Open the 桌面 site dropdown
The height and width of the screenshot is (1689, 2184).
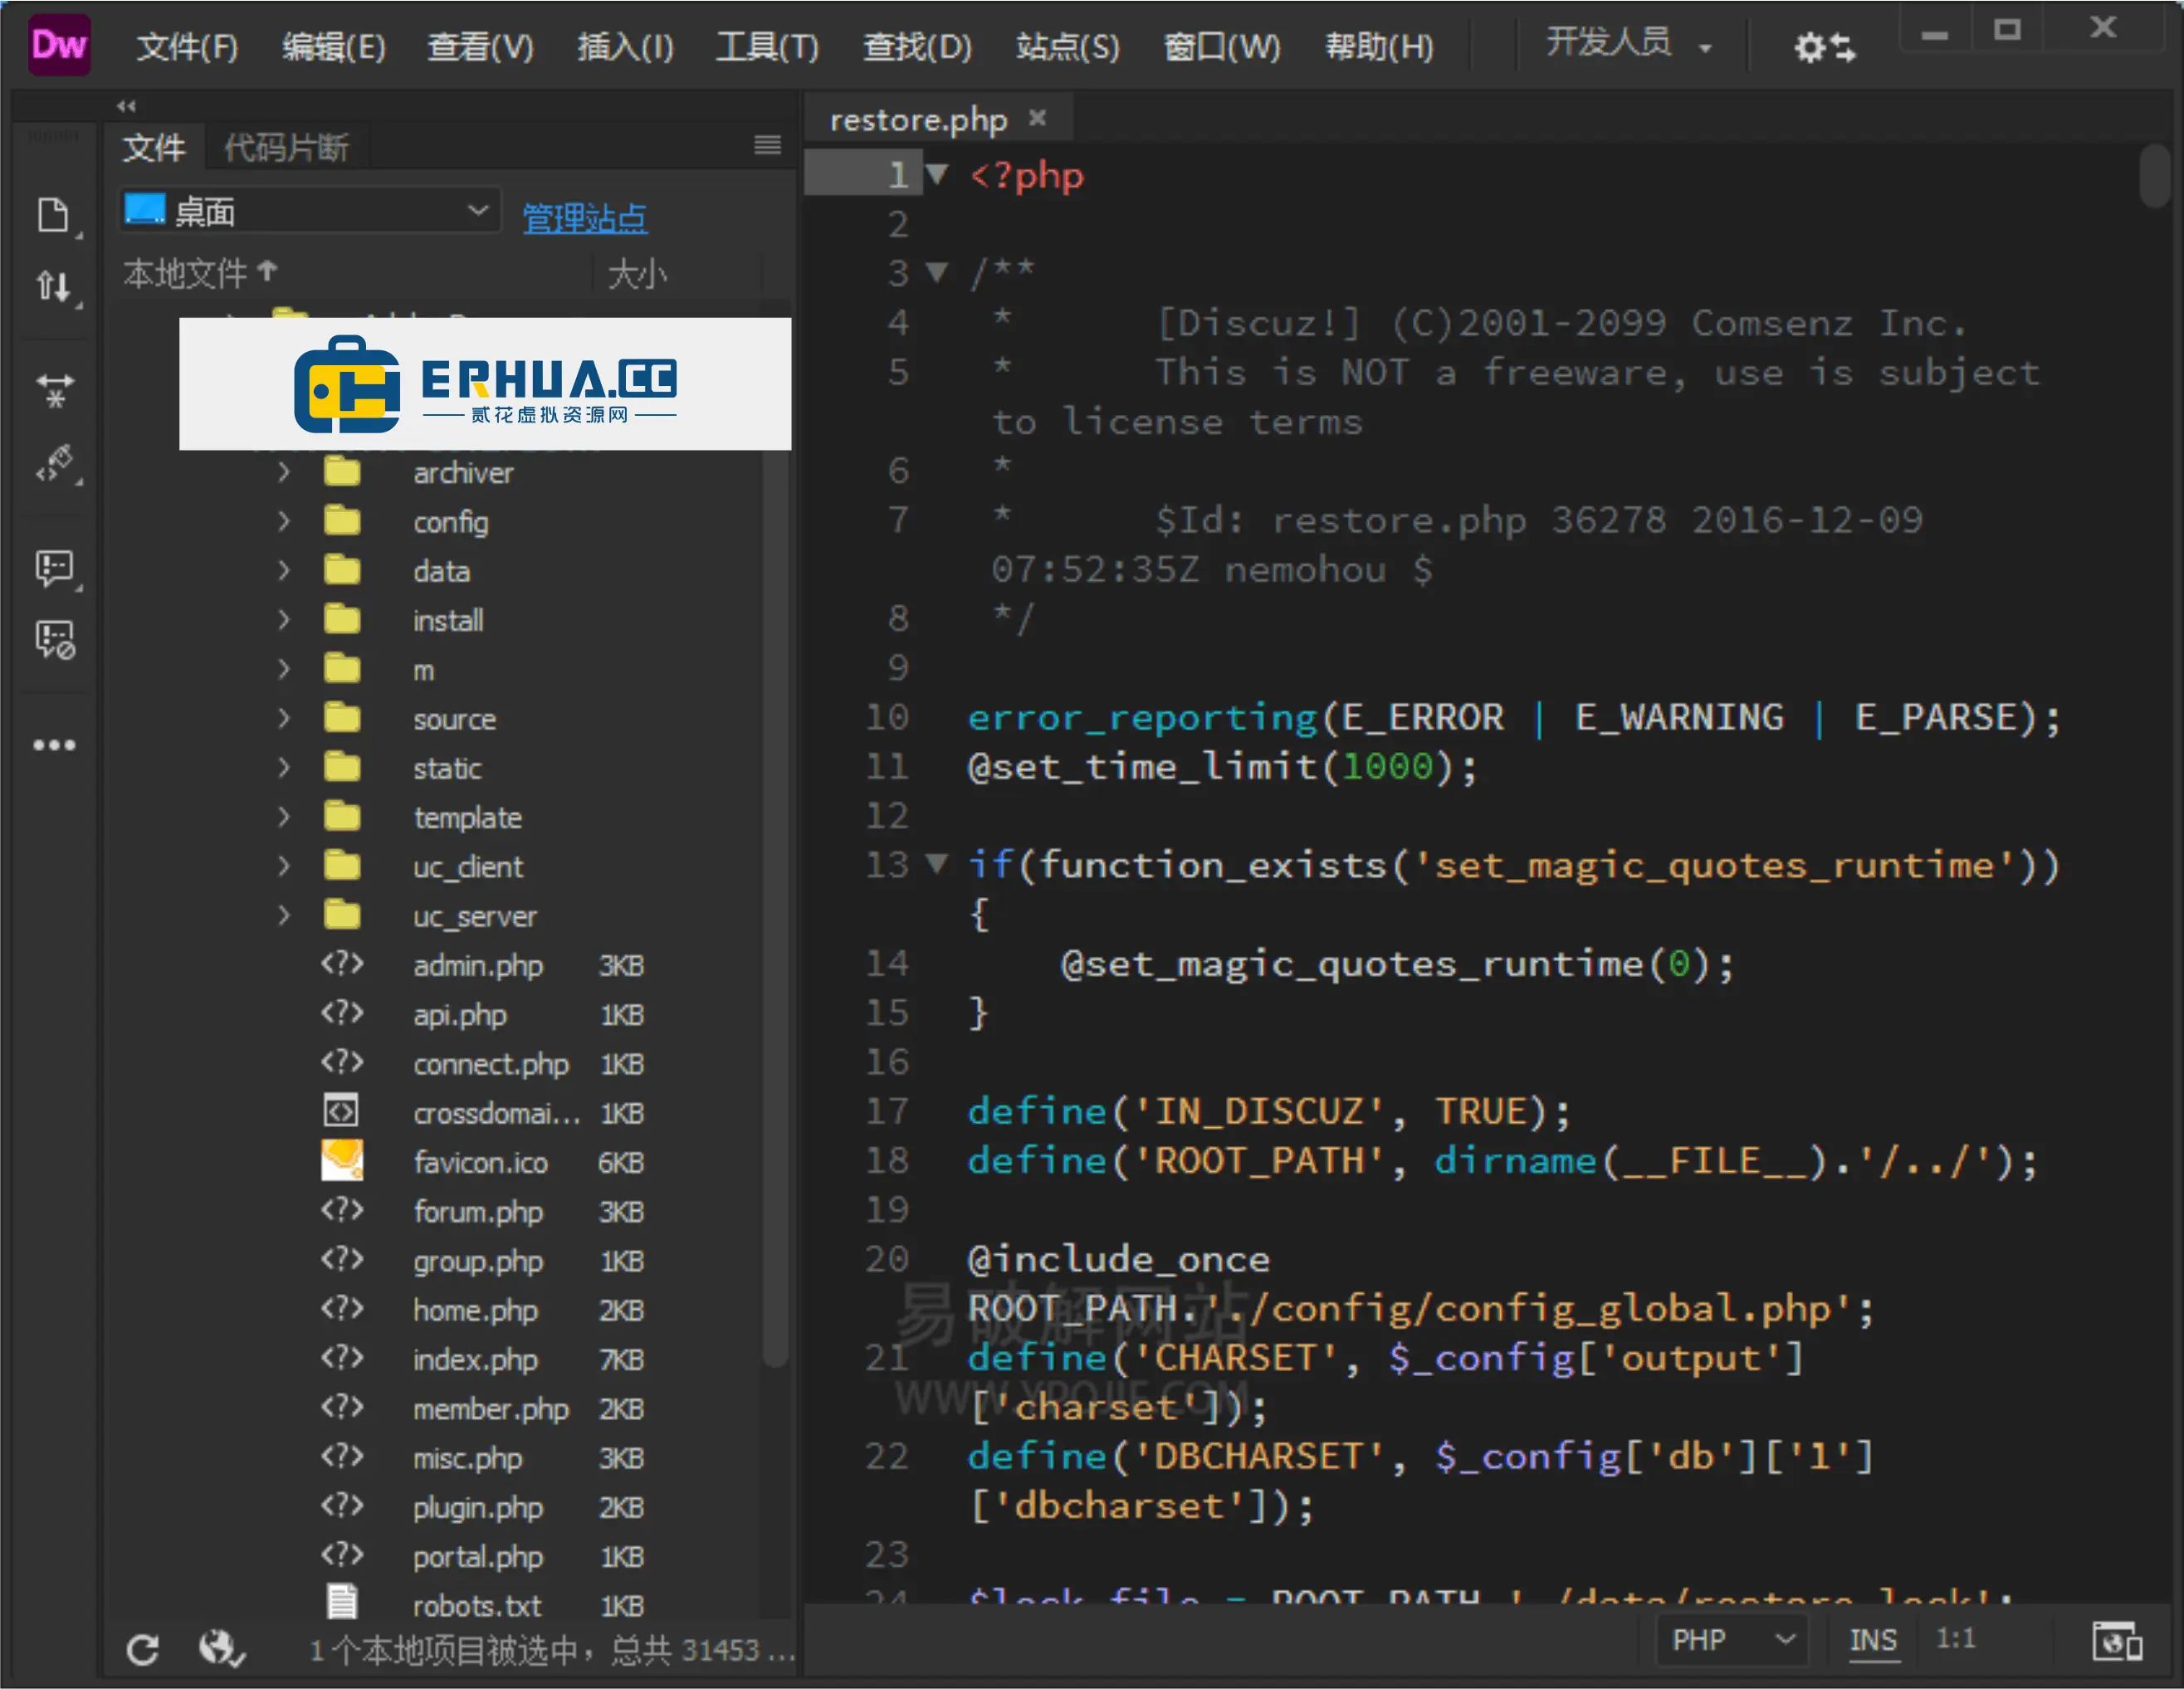pyautogui.click(x=310, y=211)
